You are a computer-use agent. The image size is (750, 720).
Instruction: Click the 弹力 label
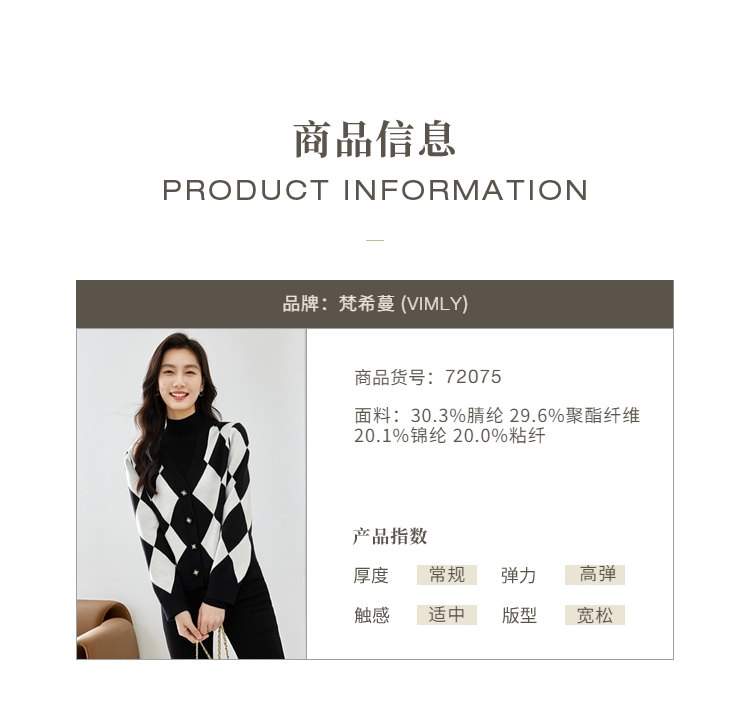[x=518, y=575]
